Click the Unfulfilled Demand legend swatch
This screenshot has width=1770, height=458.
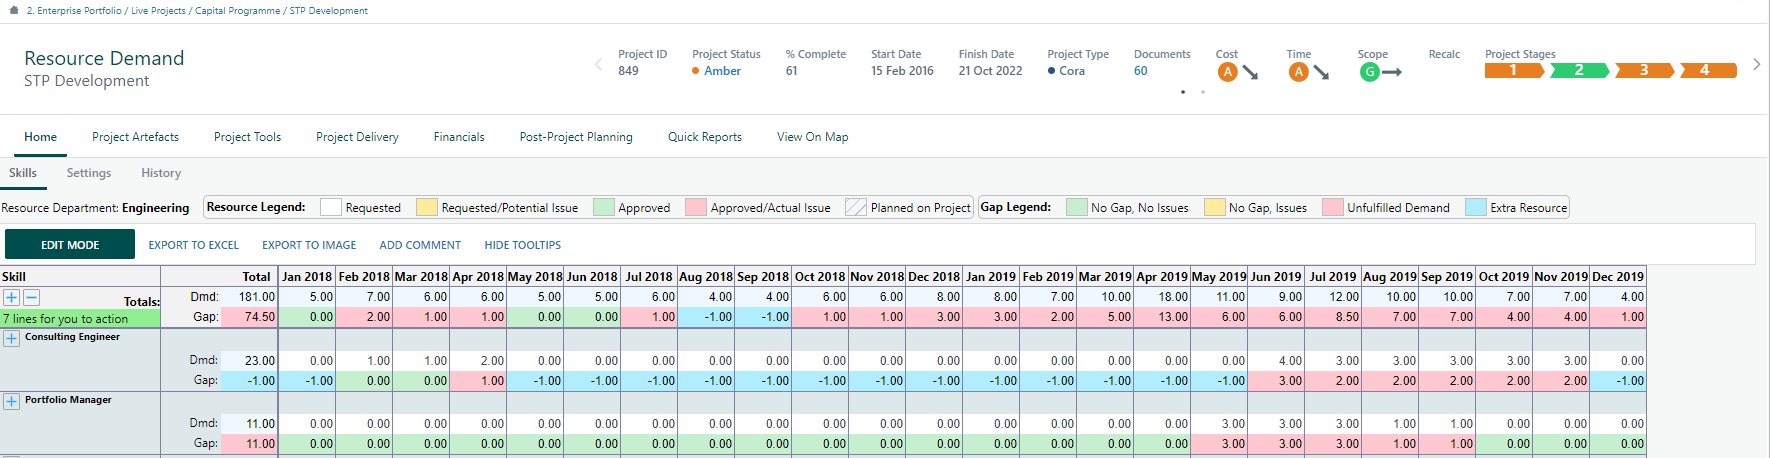pos(1333,207)
